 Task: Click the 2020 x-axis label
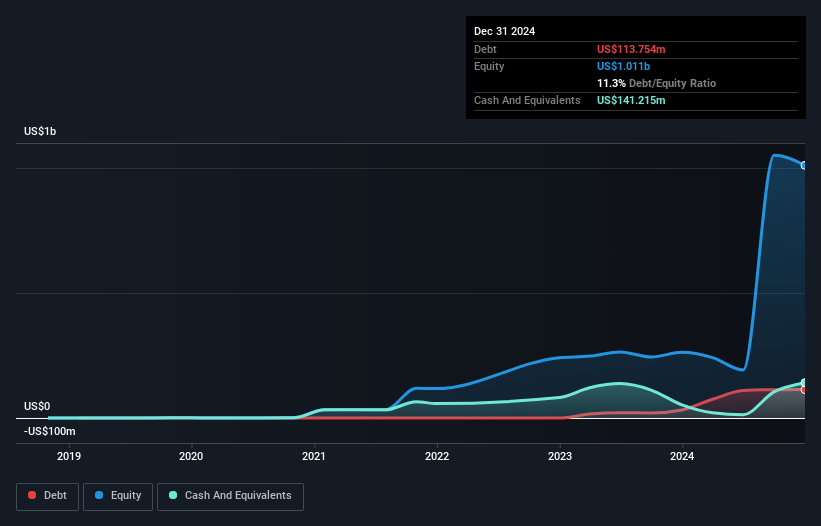click(191, 456)
